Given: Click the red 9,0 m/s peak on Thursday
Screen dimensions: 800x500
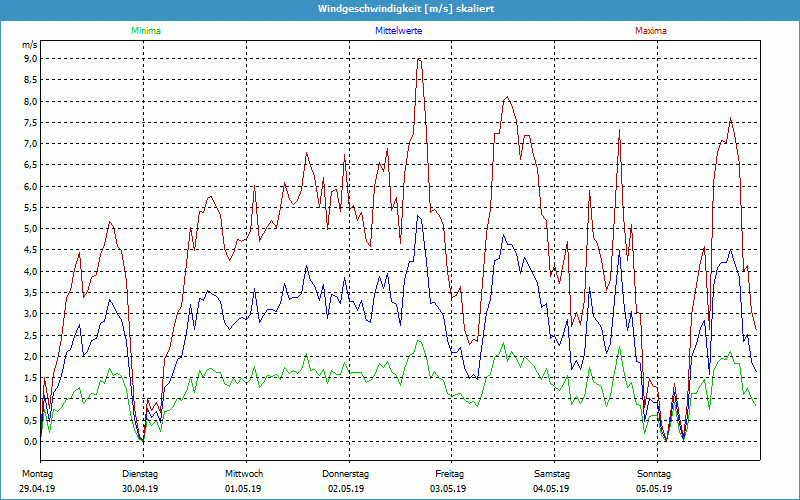Looking at the screenshot, I should click(x=419, y=59).
